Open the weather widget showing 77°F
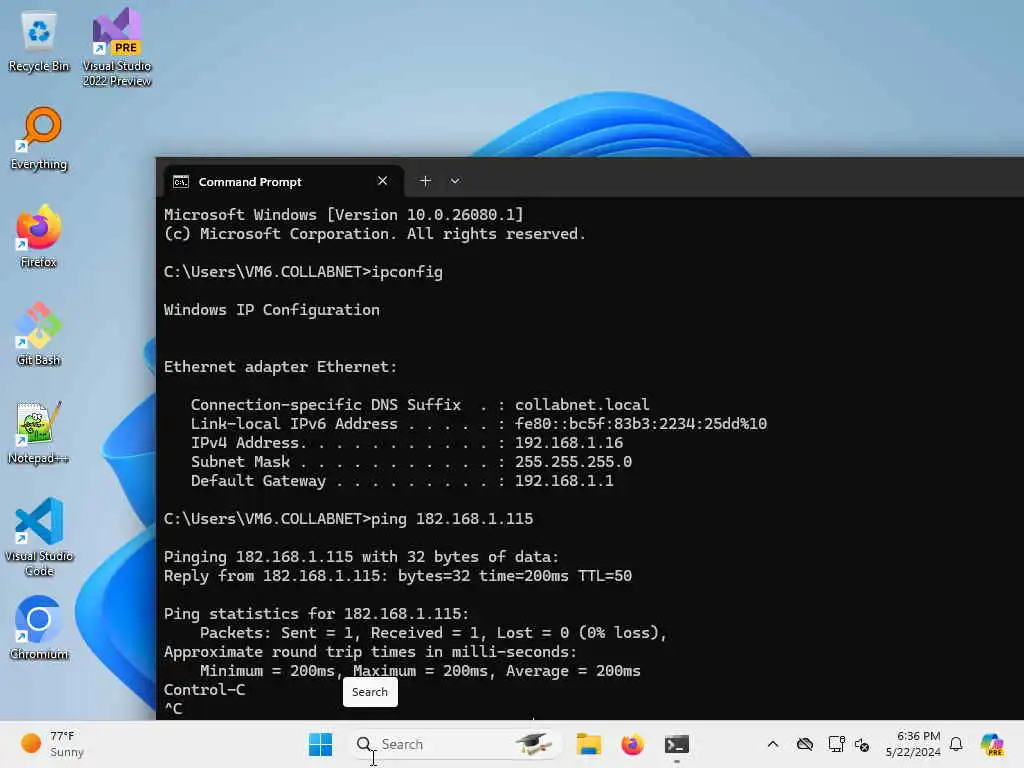1024x768 pixels. (x=52, y=744)
